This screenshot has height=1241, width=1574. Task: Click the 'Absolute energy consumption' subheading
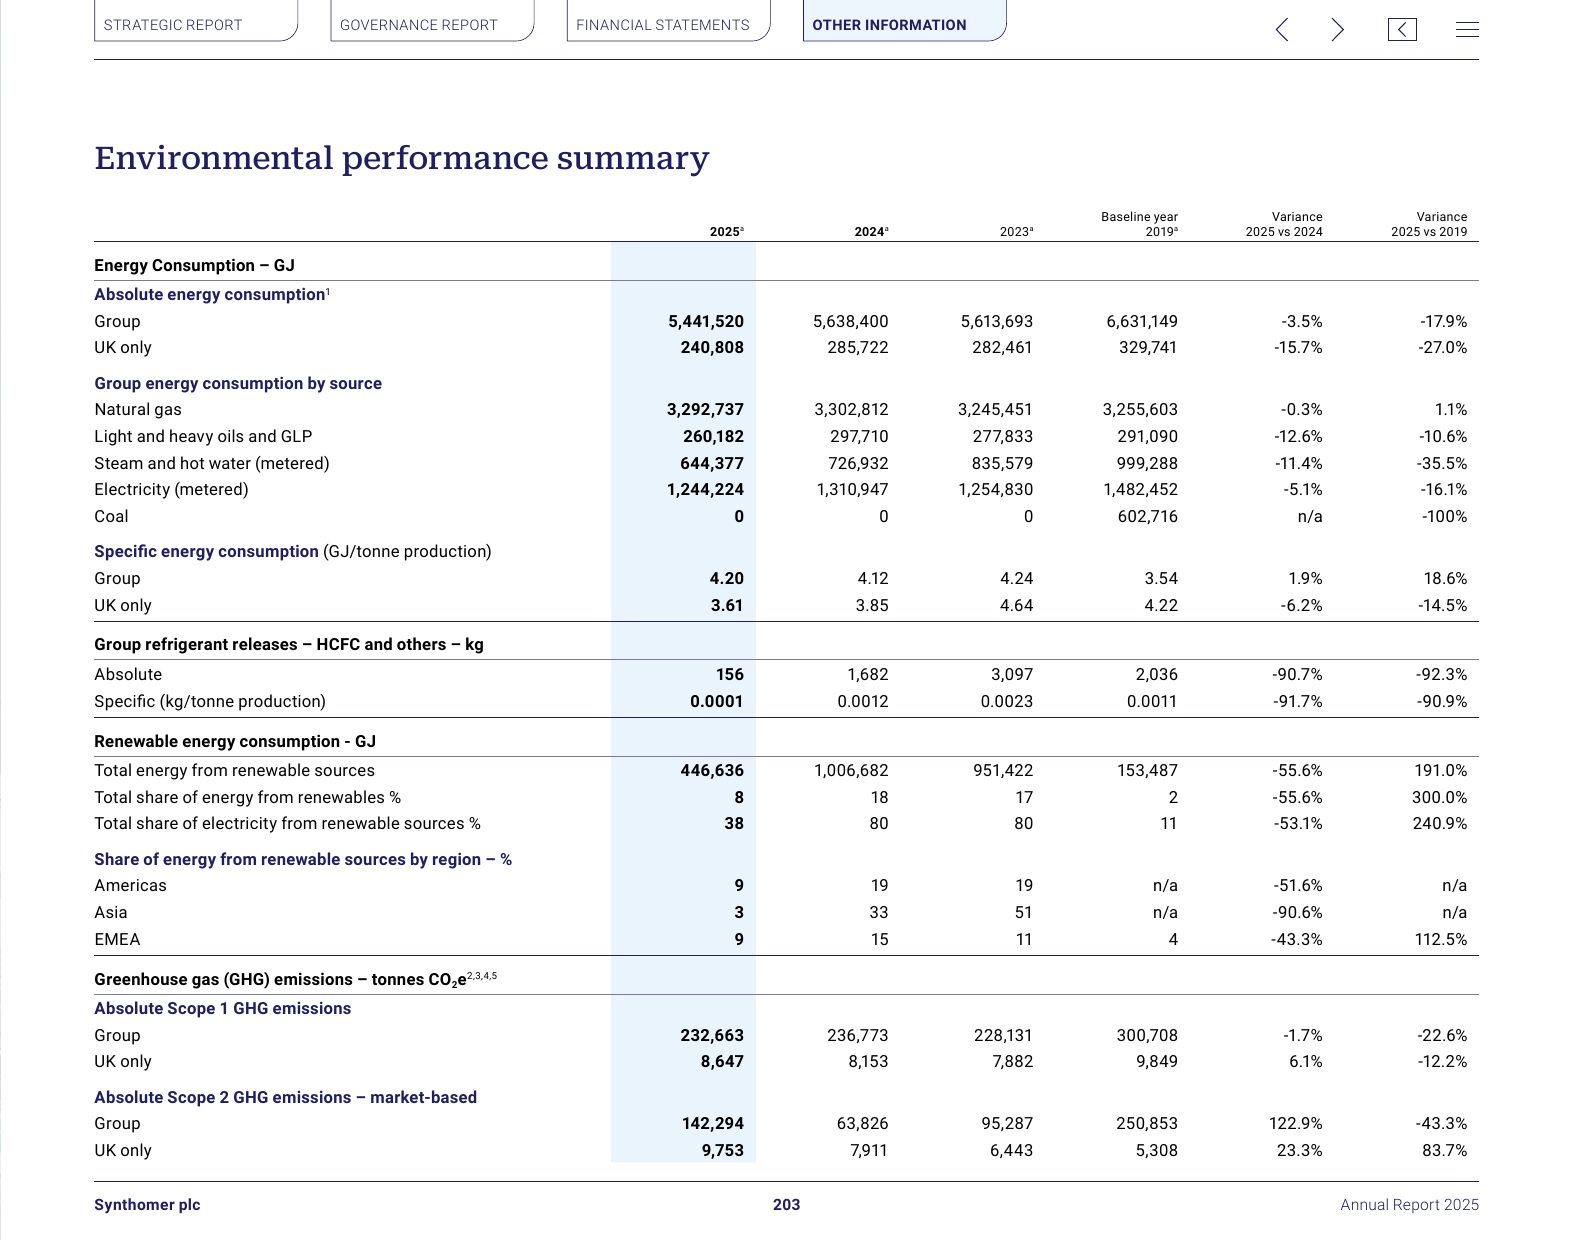(212, 294)
